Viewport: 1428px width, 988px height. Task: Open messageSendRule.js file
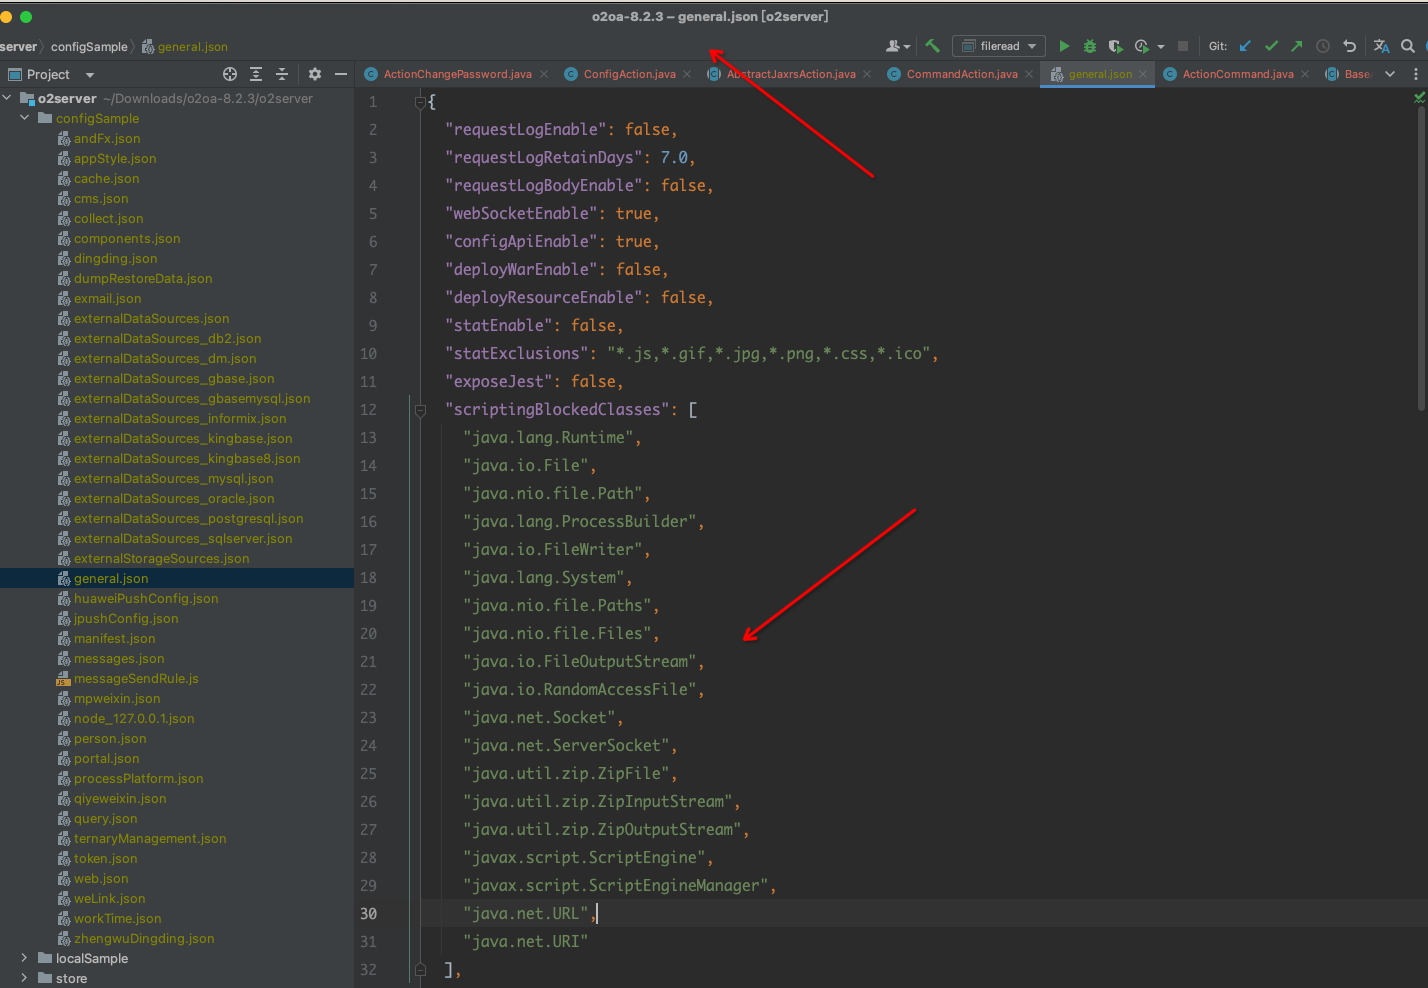tap(136, 678)
